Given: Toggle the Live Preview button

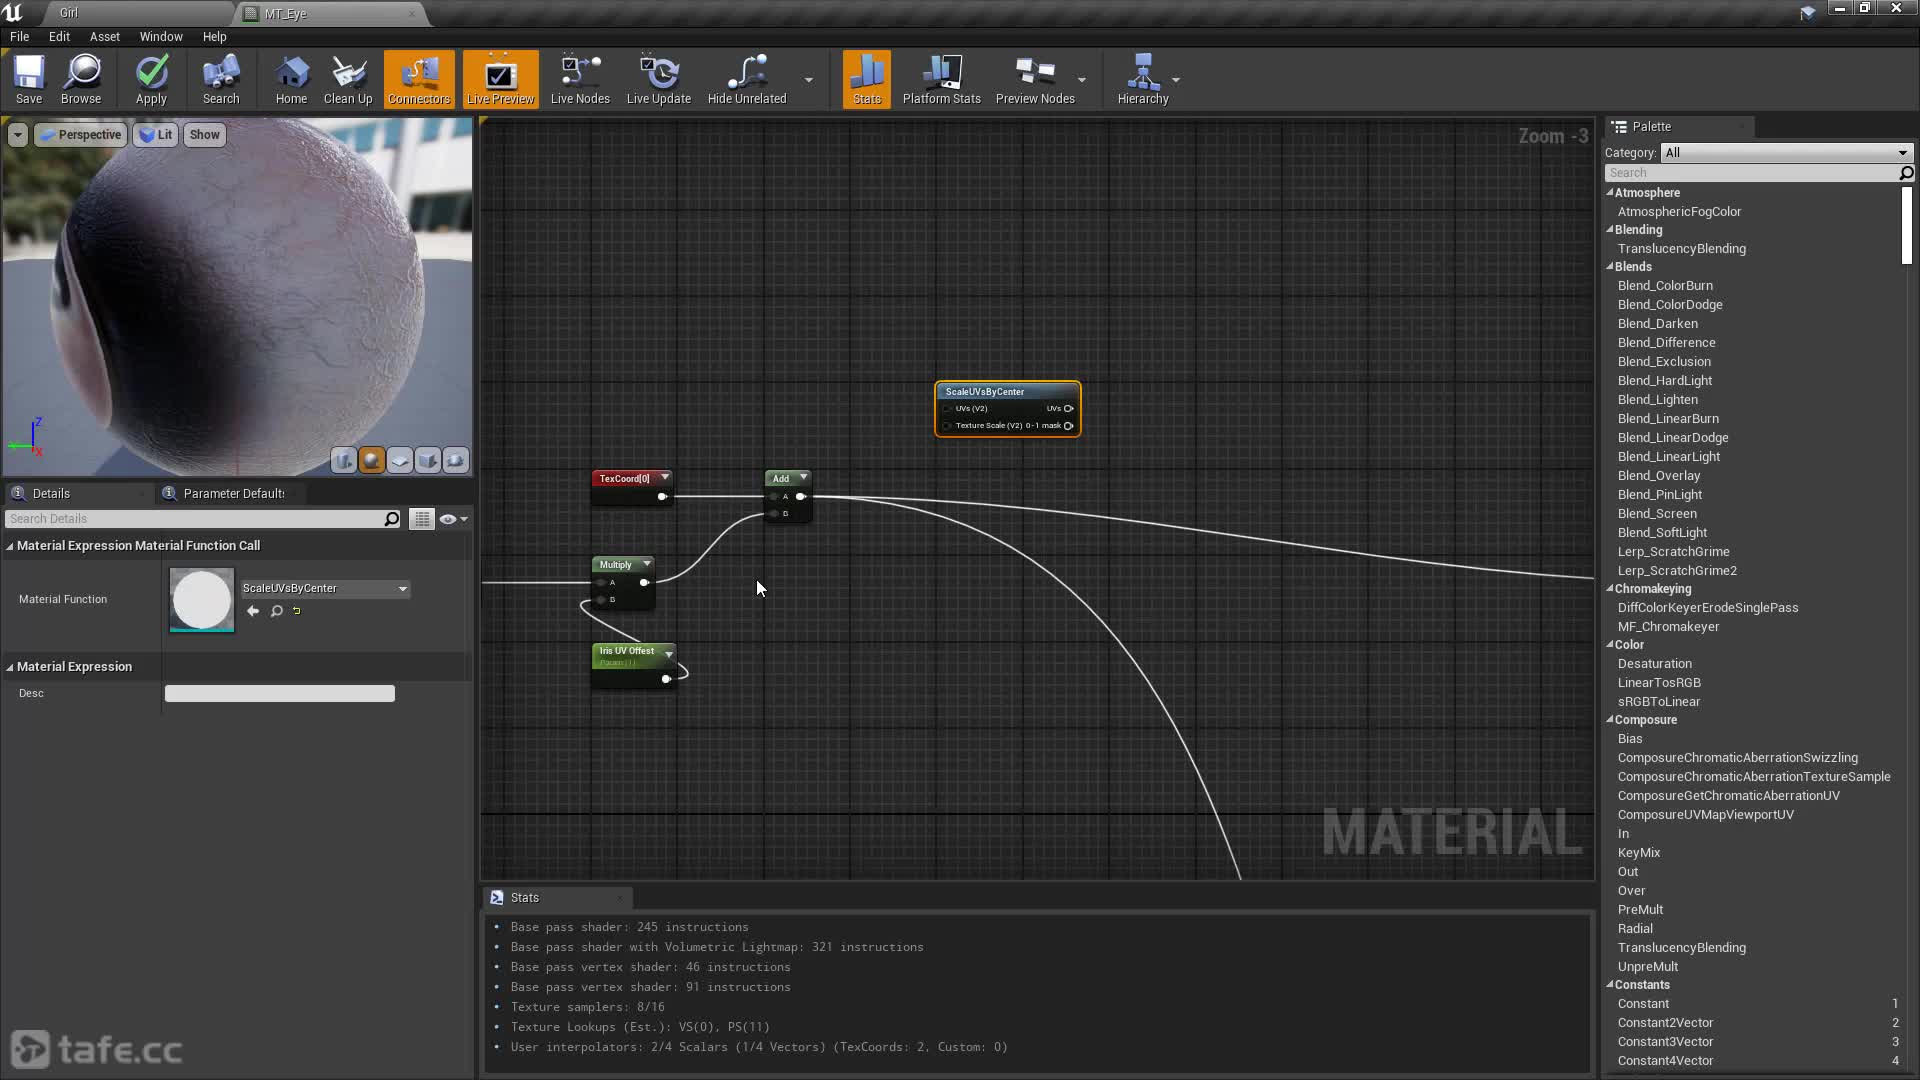Looking at the screenshot, I should pyautogui.click(x=500, y=78).
